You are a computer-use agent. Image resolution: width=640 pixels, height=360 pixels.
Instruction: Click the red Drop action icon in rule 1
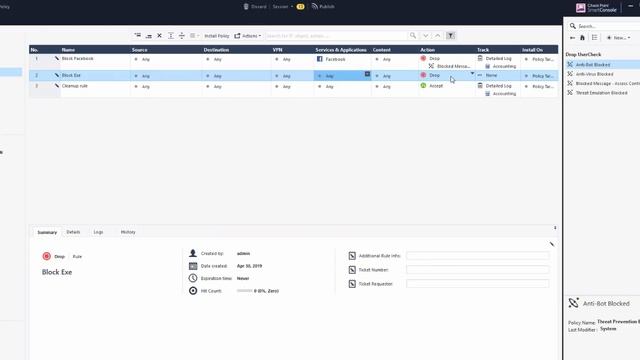pyautogui.click(x=423, y=58)
